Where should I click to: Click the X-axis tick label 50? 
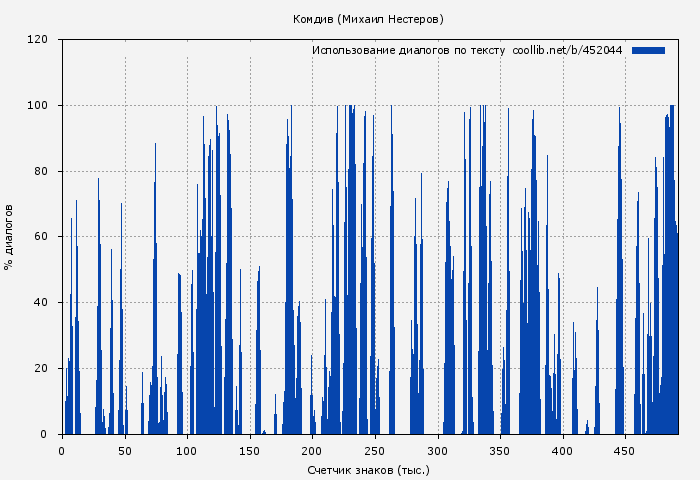125,451
